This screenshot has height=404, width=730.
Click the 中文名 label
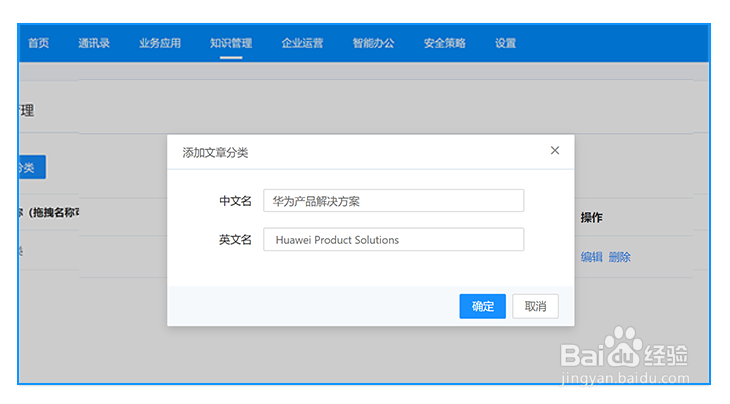[235, 201]
